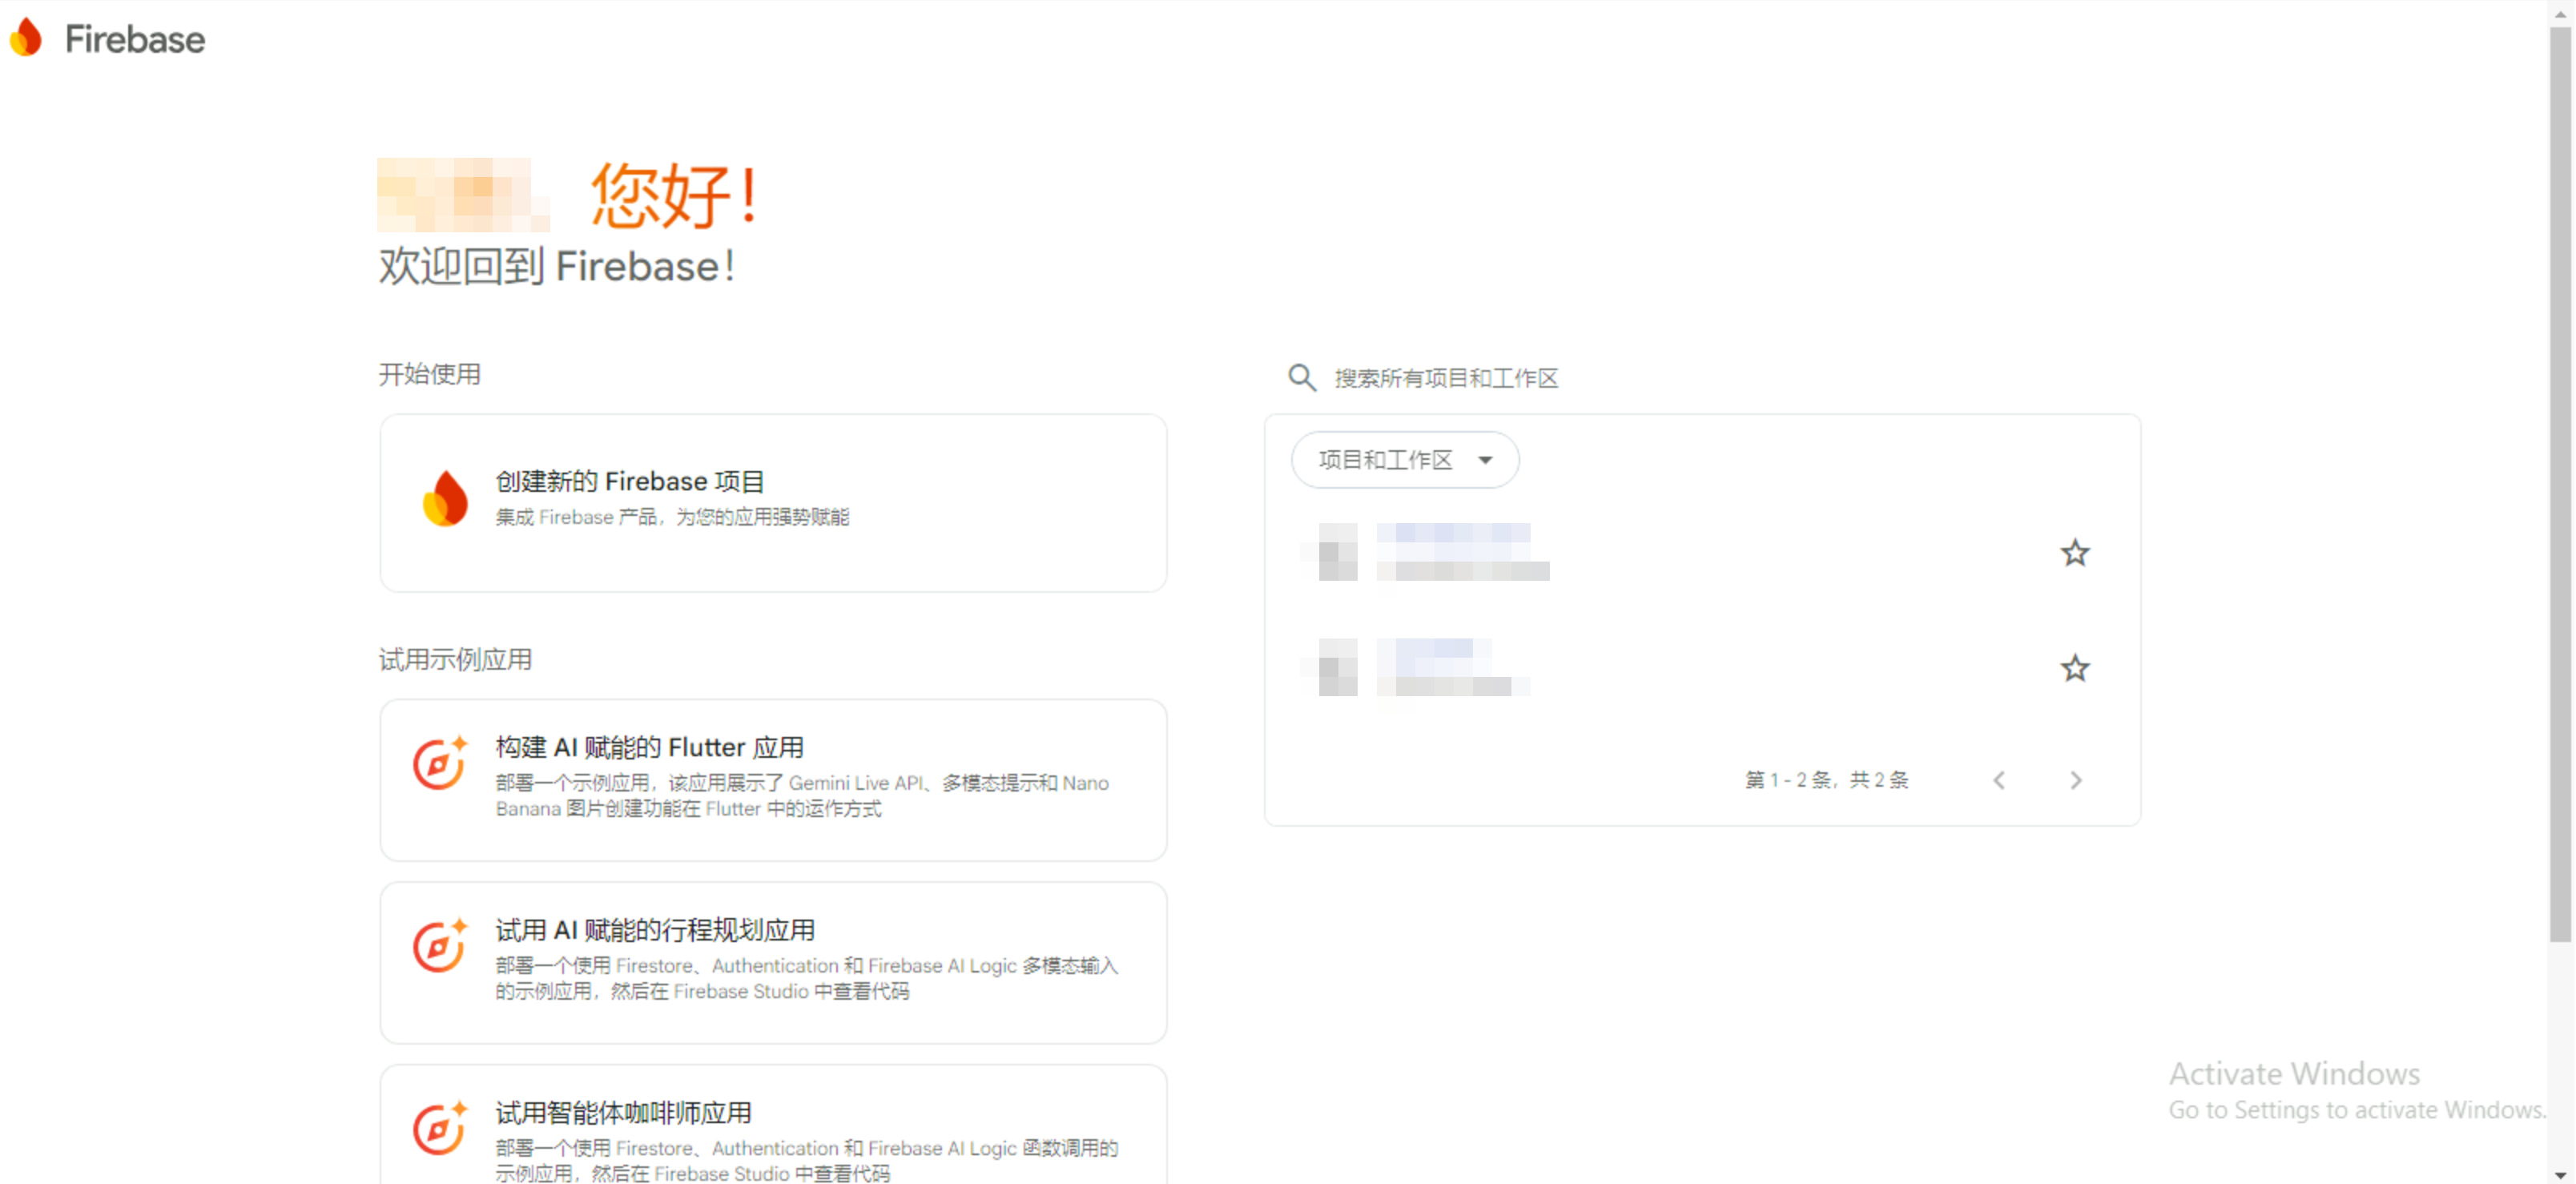Go to previous page of projects
2576x1184 pixels.
point(1999,780)
